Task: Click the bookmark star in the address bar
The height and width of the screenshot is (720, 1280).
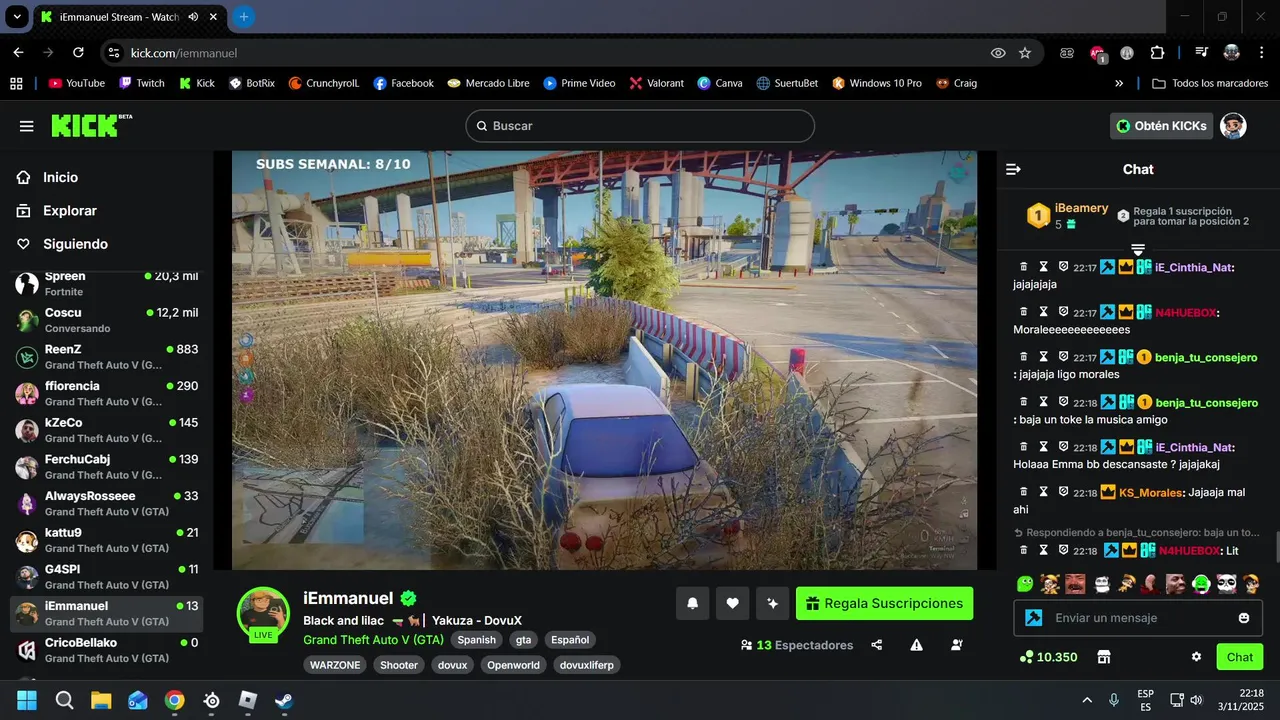Action: pyautogui.click(x=1025, y=53)
